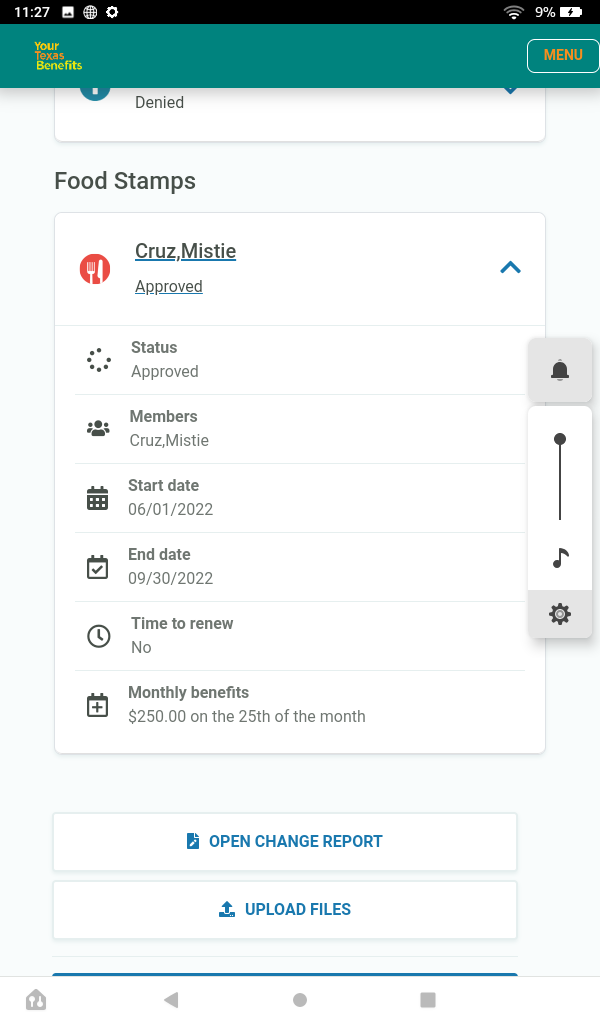Tap the Android back navigation button
Screen dimensions: 600x1024
(171, 999)
